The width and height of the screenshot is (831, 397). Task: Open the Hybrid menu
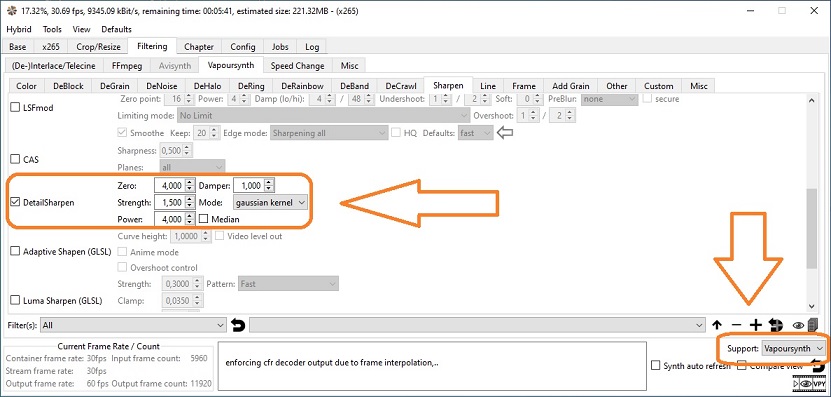point(19,29)
